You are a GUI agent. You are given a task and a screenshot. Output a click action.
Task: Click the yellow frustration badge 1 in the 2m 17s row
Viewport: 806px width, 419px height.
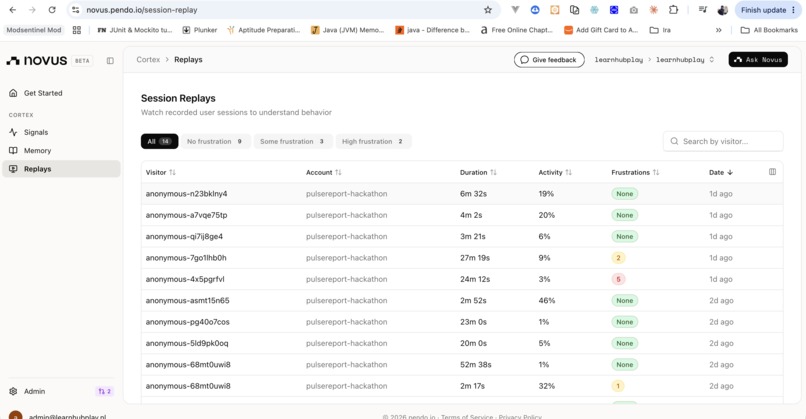point(618,386)
